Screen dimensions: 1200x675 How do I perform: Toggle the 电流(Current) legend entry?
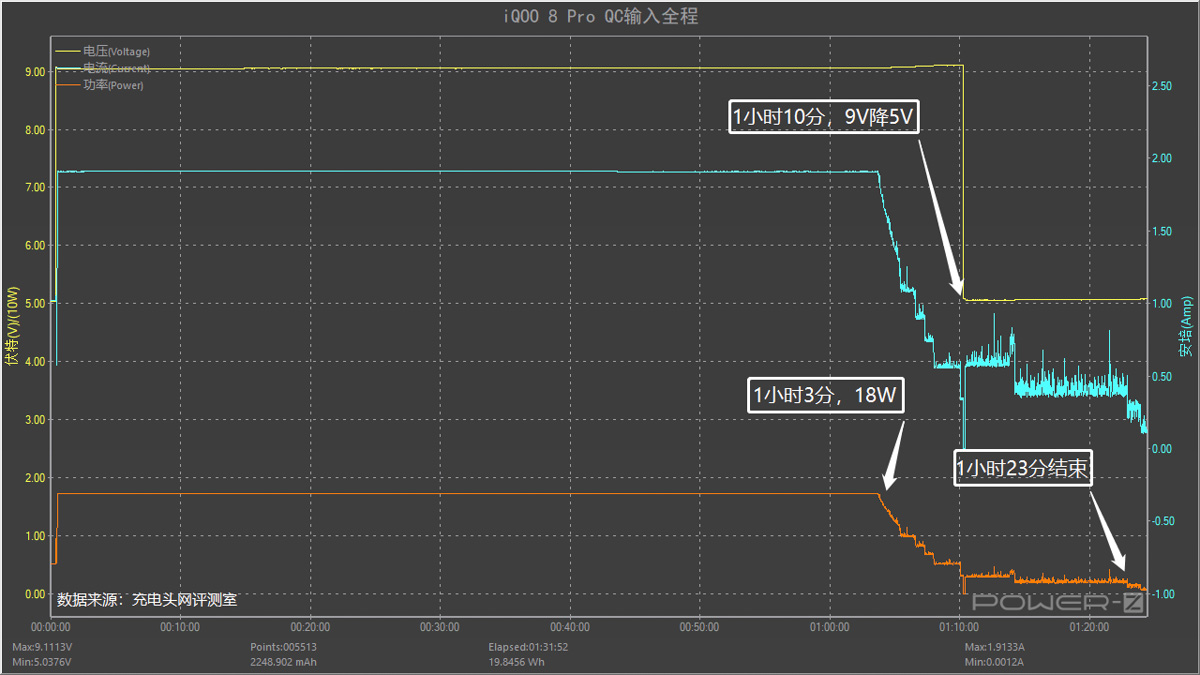[x=116, y=68]
